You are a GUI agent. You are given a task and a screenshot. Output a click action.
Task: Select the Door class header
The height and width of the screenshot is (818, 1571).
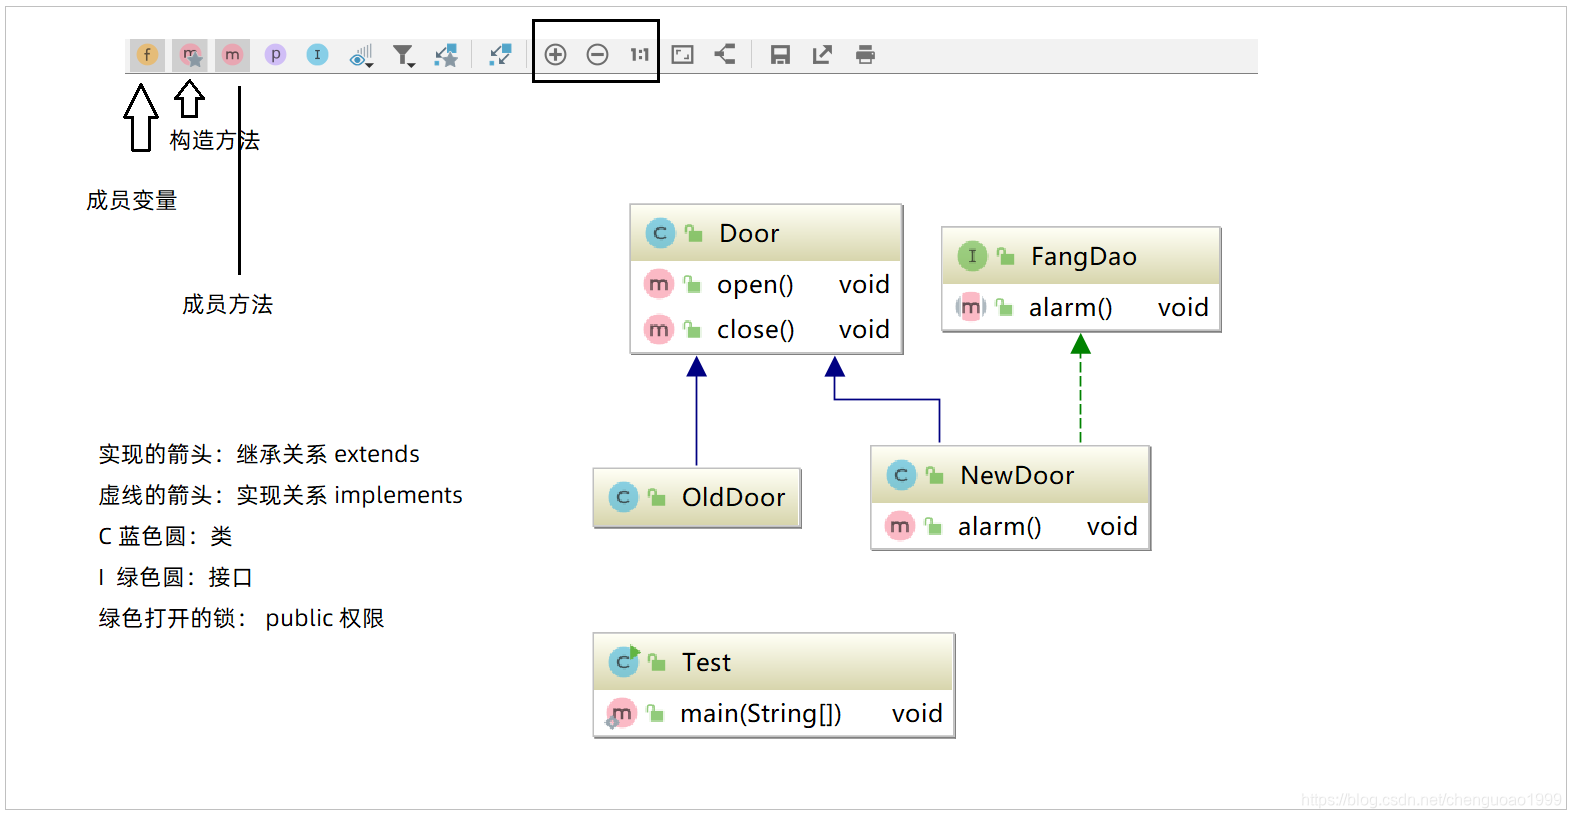pyautogui.click(x=766, y=233)
